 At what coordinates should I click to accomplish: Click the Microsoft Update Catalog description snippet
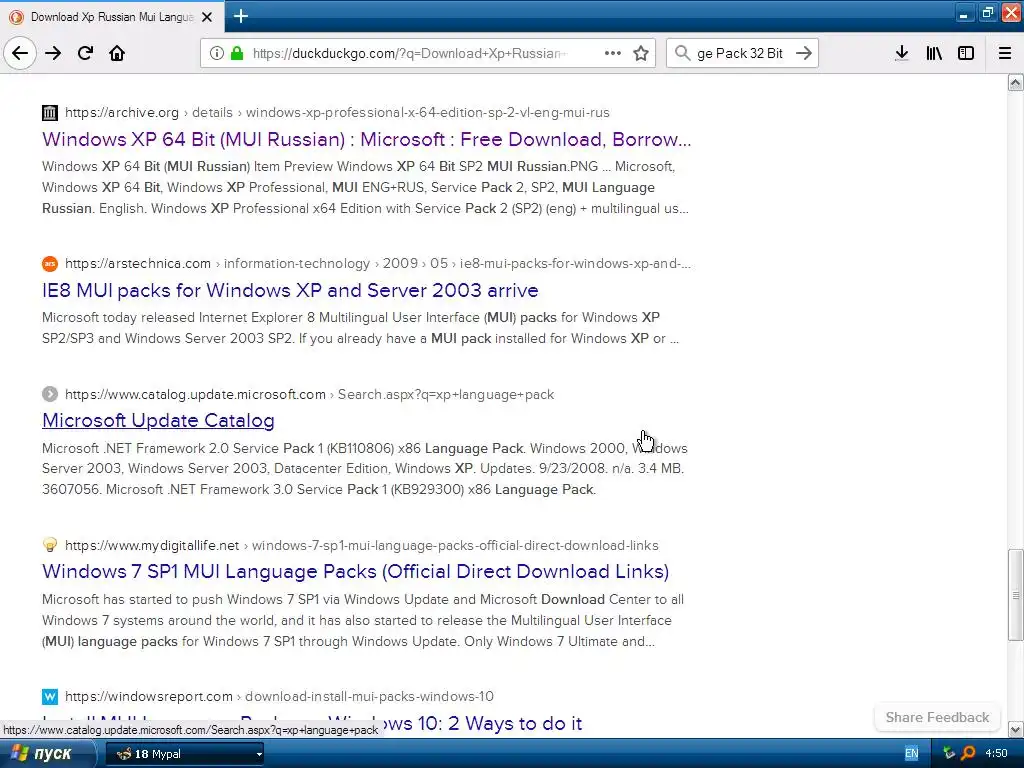click(x=364, y=469)
